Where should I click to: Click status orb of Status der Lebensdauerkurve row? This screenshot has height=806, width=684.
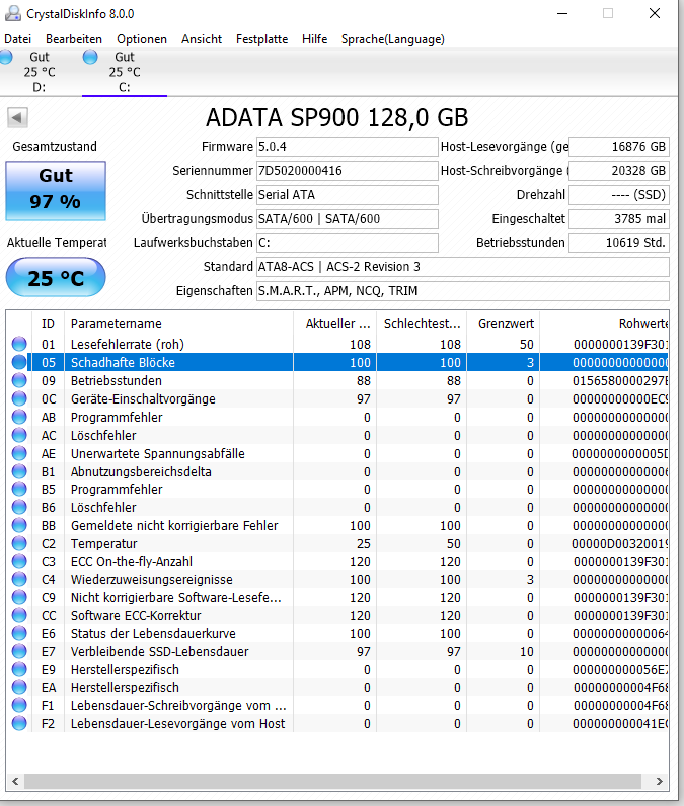tap(19, 633)
